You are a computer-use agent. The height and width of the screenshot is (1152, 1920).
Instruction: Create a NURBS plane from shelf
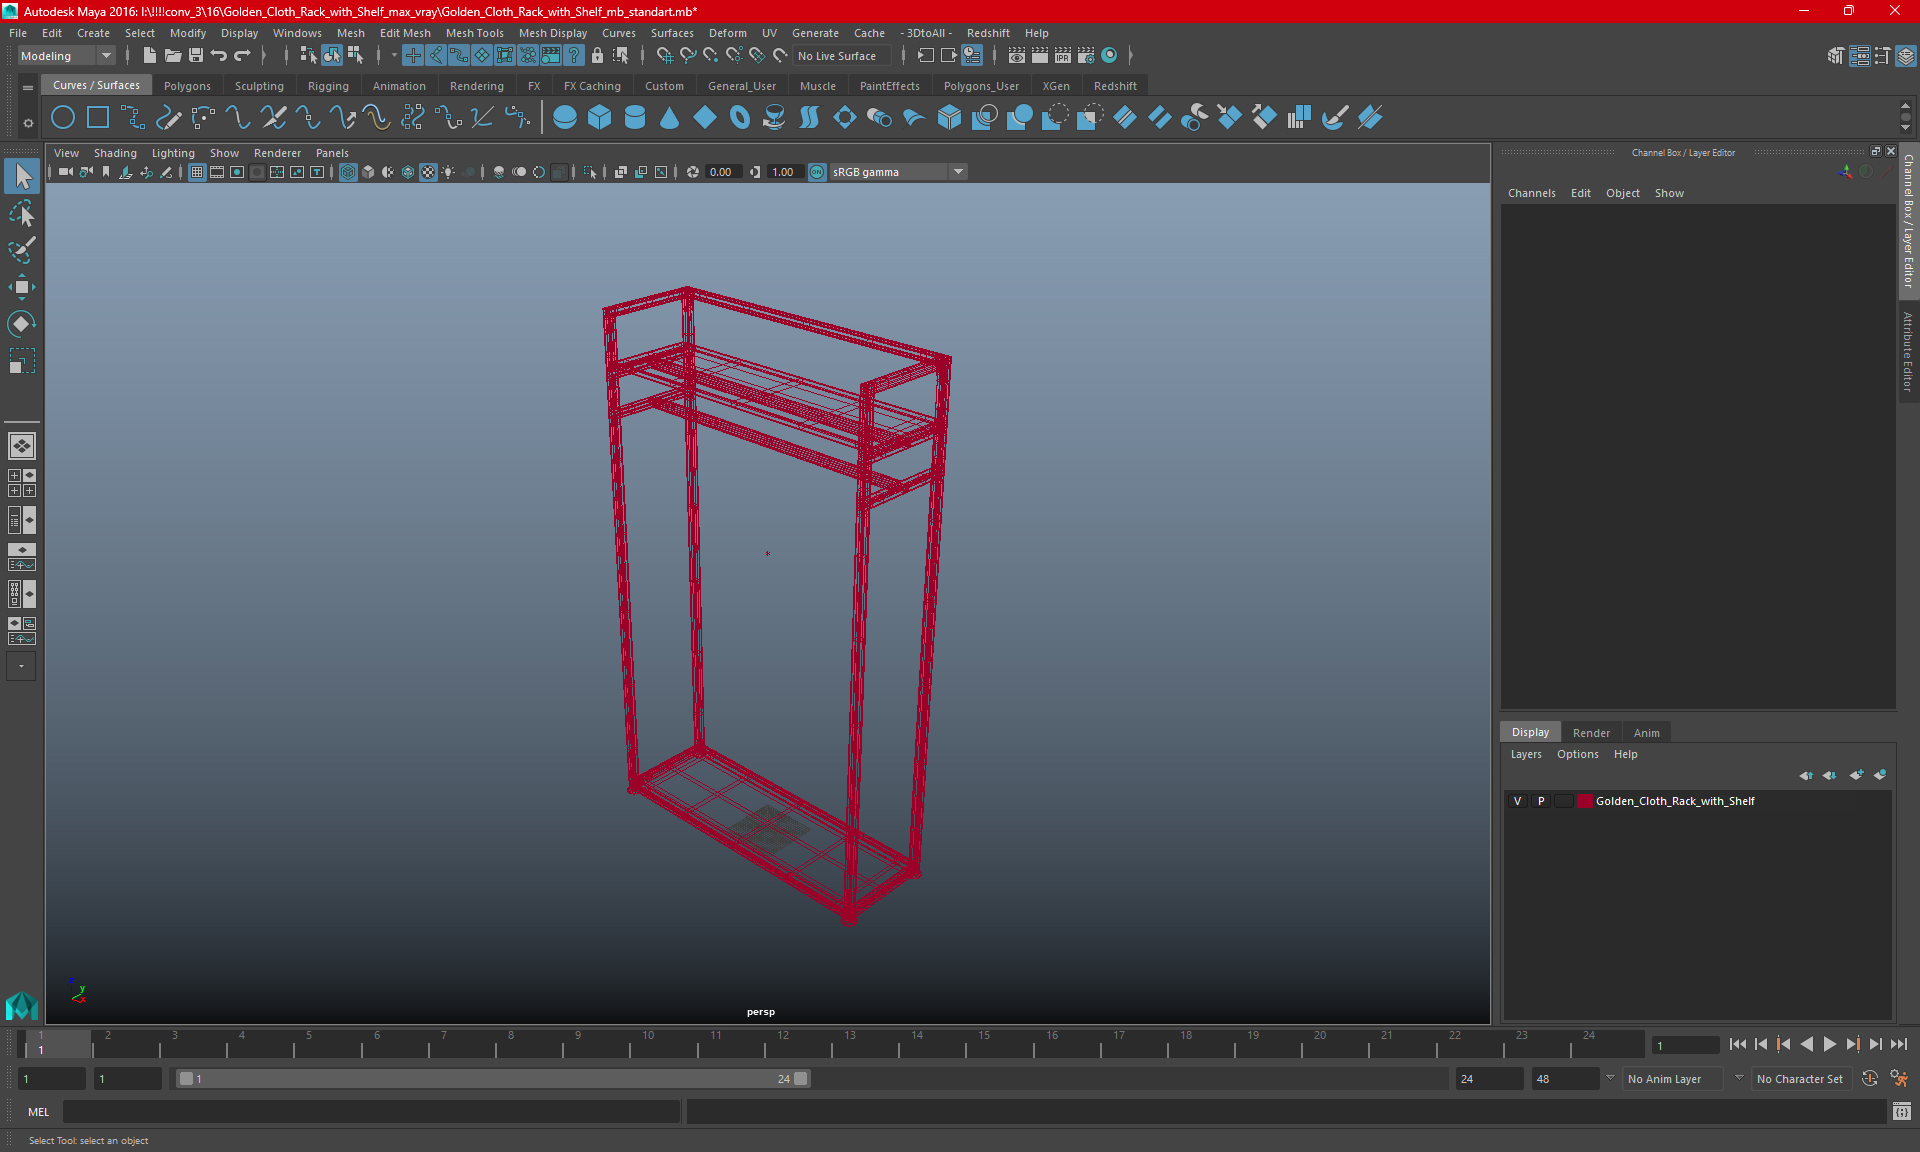[x=705, y=118]
